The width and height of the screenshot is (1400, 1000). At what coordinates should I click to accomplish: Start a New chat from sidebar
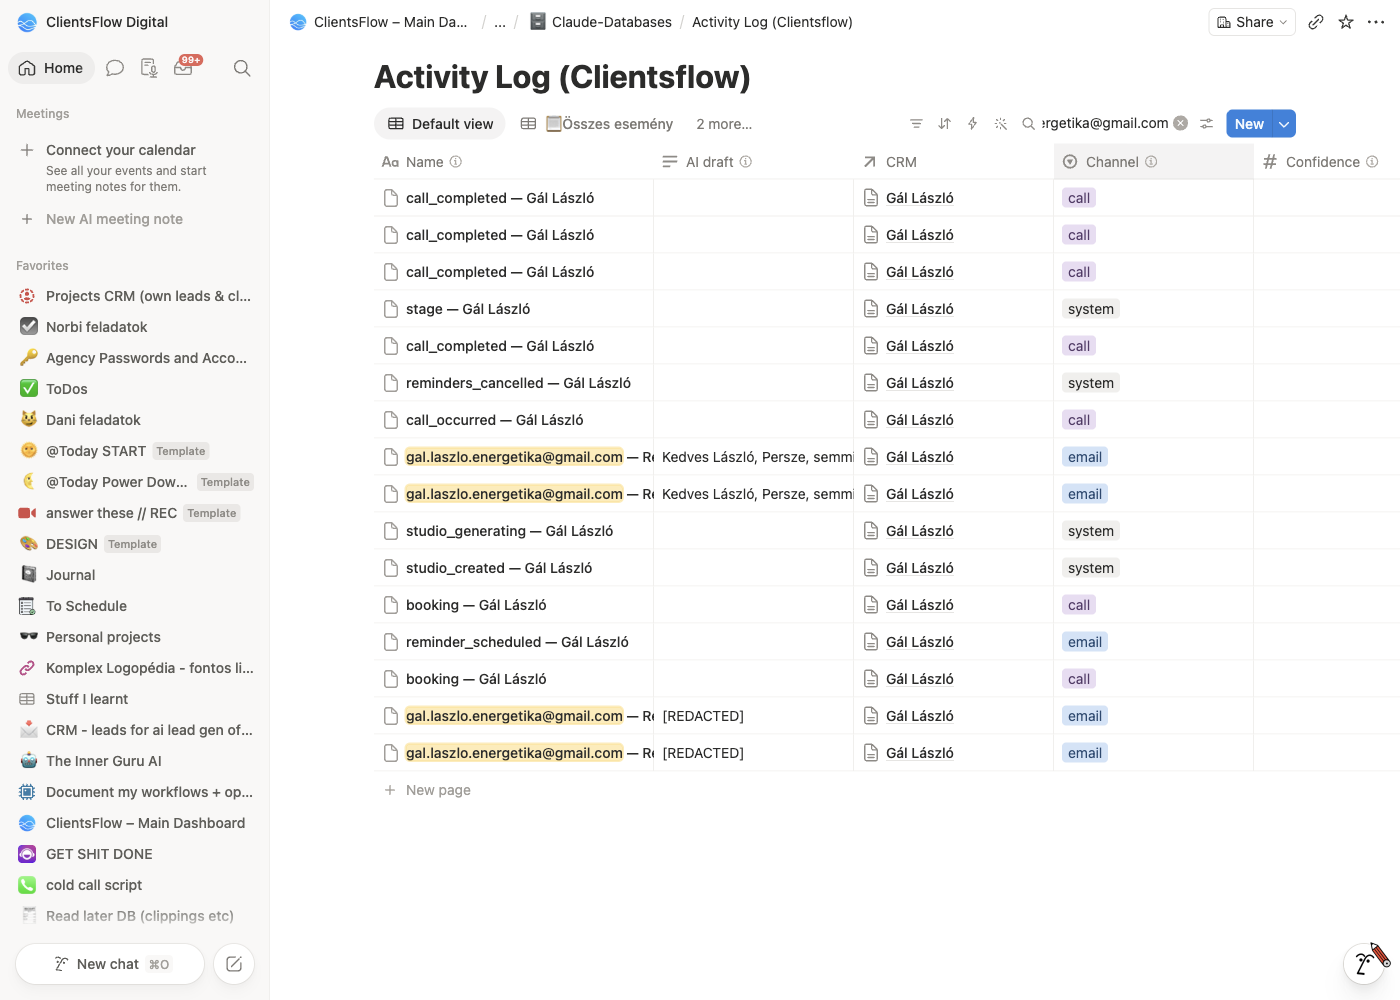click(x=110, y=964)
